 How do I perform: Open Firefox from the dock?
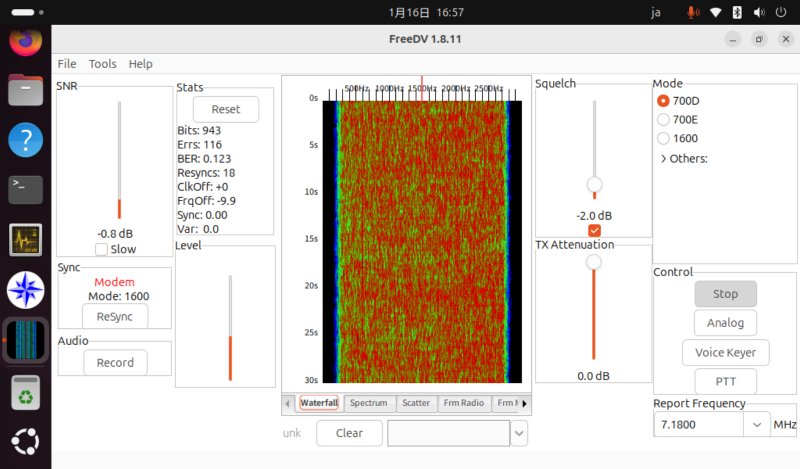point(25,42)
